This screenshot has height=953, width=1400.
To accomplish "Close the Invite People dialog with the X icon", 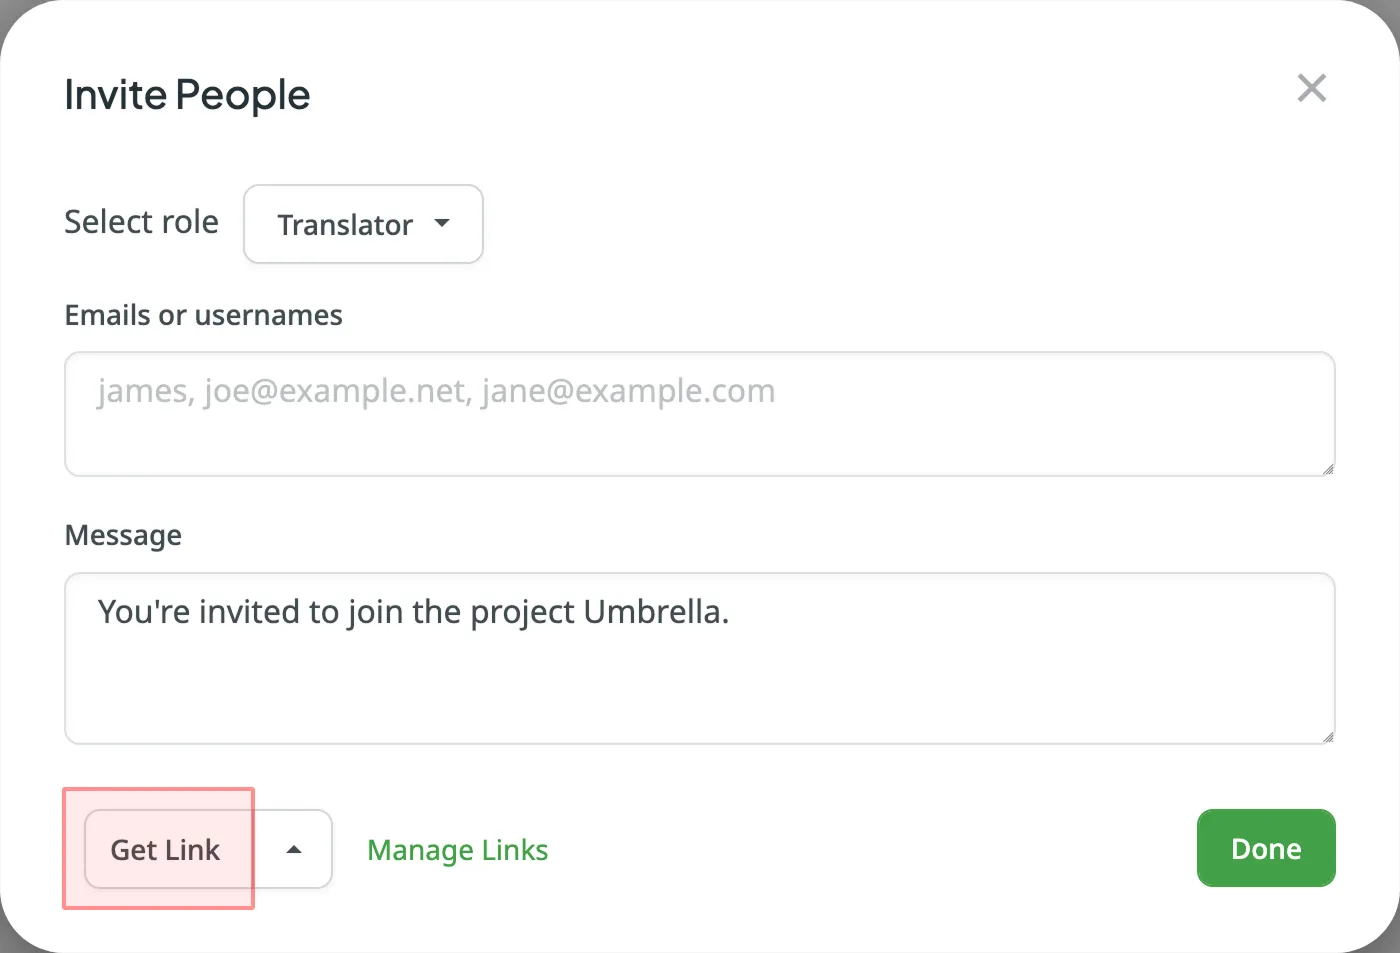I will pos(1311,88).
